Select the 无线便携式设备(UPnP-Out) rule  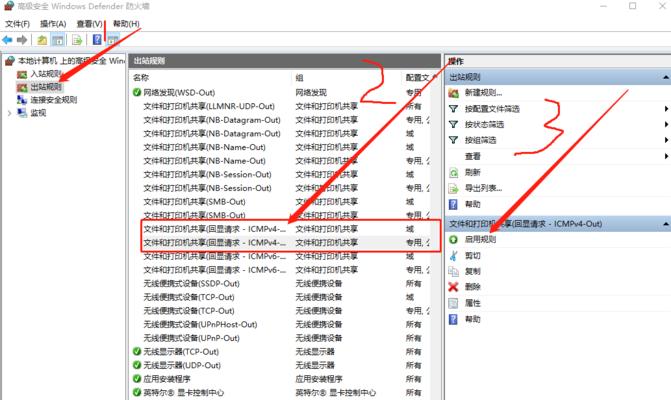point(191,338)
